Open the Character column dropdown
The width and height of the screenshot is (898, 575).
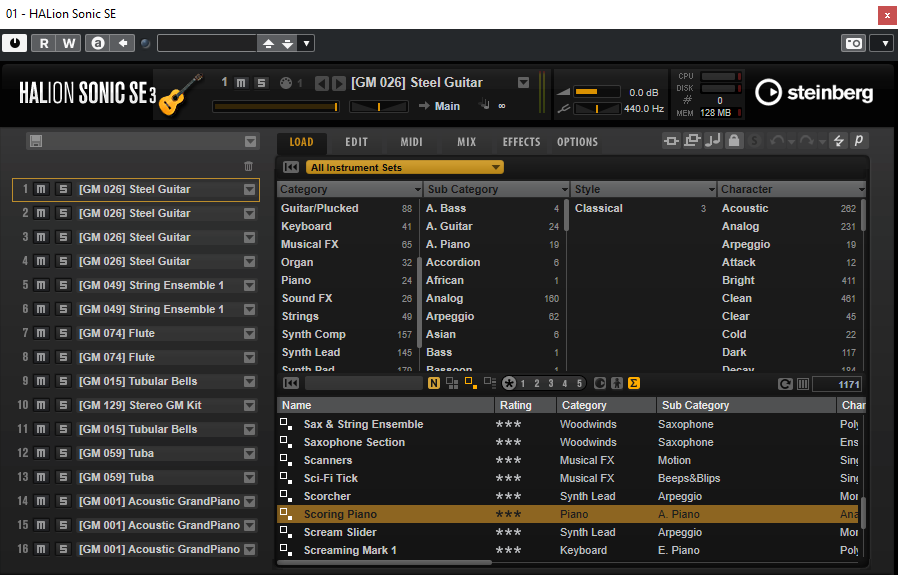pyautogui.click(x=861, y=190)
